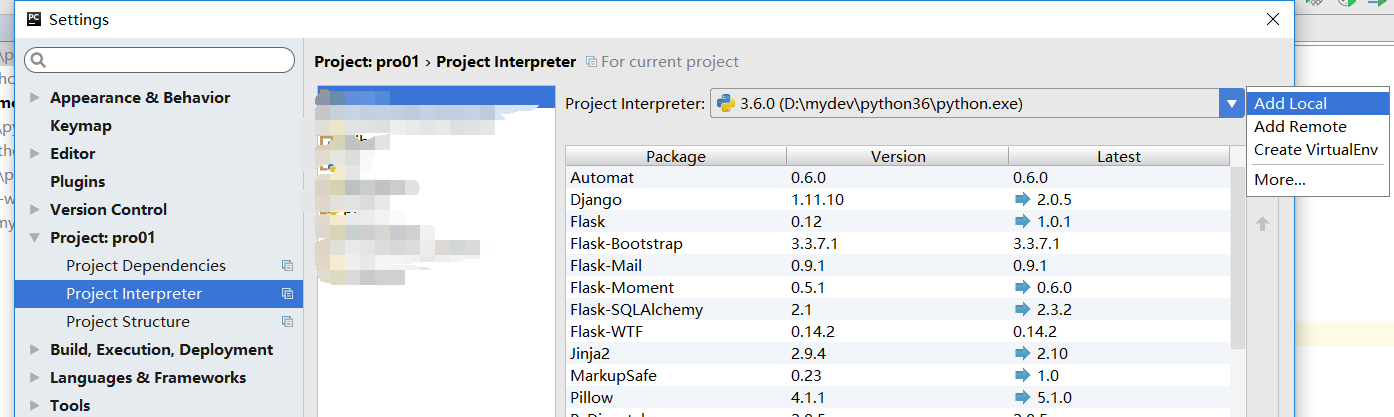Select the Jinja2 package row
The image size is (1394, 417).
click(x=898, y=354)
